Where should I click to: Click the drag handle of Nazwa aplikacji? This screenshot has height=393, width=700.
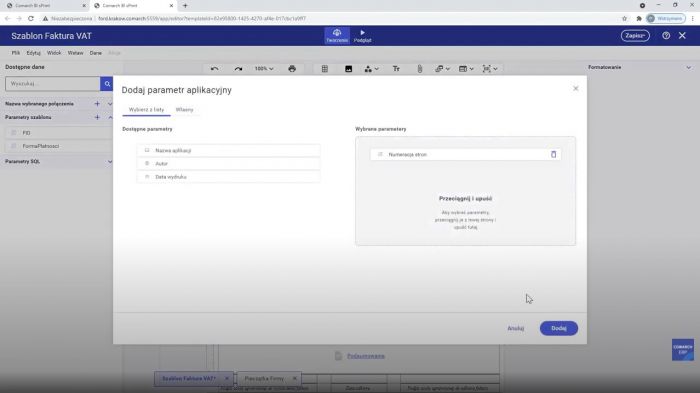(x=147, y=151)
